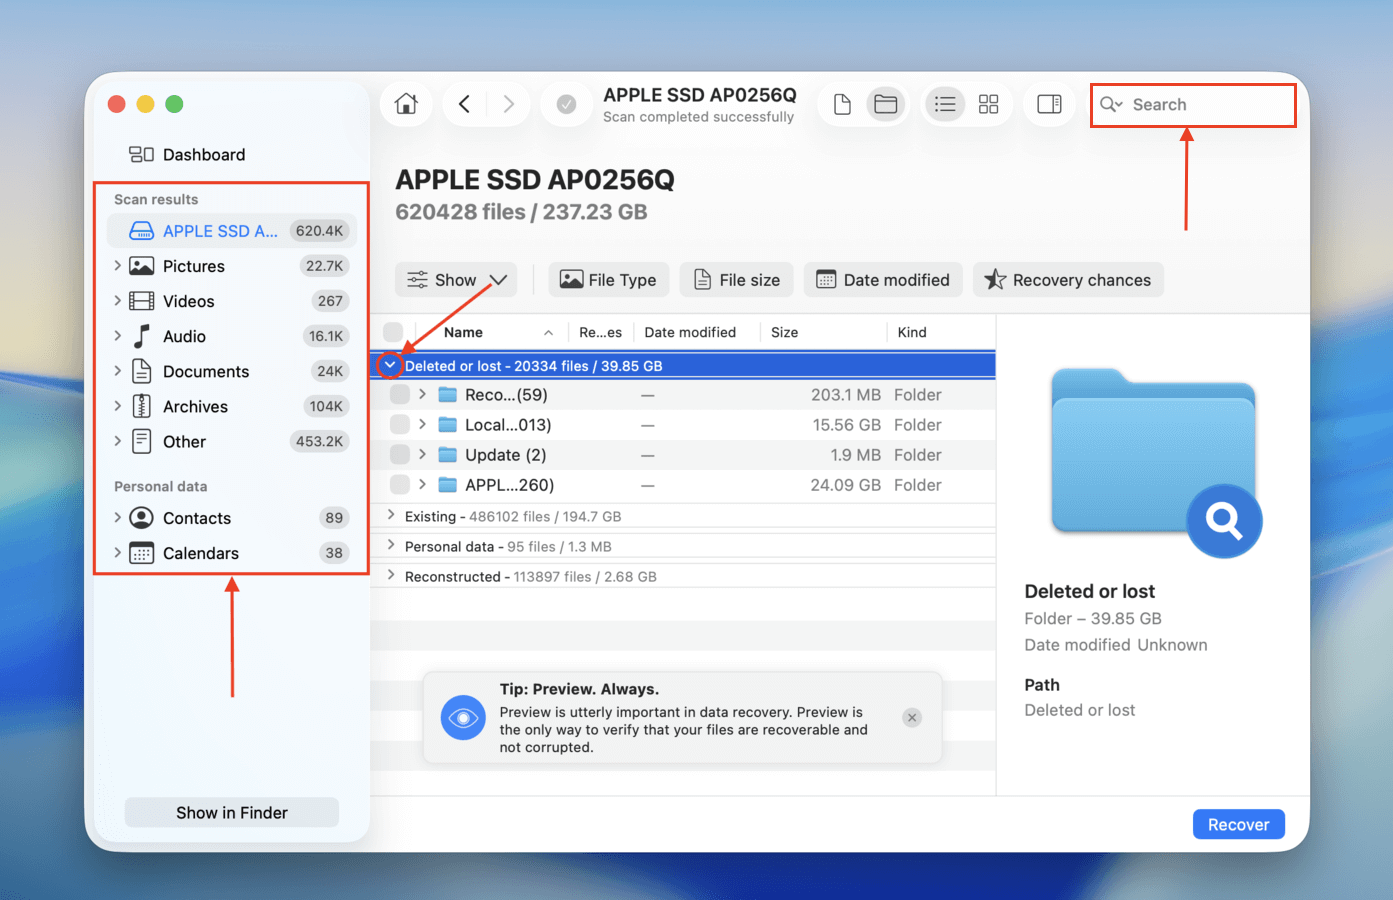1393x900 pixels.
Task: Toggle the preview side panel
Action: pyautogui.click(x=1049, y=103)
